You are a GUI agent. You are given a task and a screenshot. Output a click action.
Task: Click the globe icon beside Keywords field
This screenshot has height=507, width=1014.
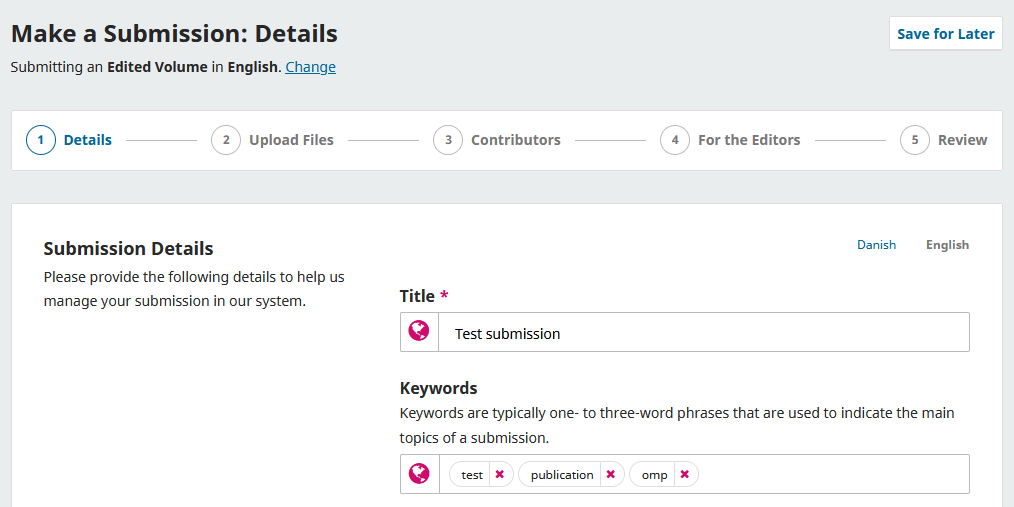click(x=419, y=473)
